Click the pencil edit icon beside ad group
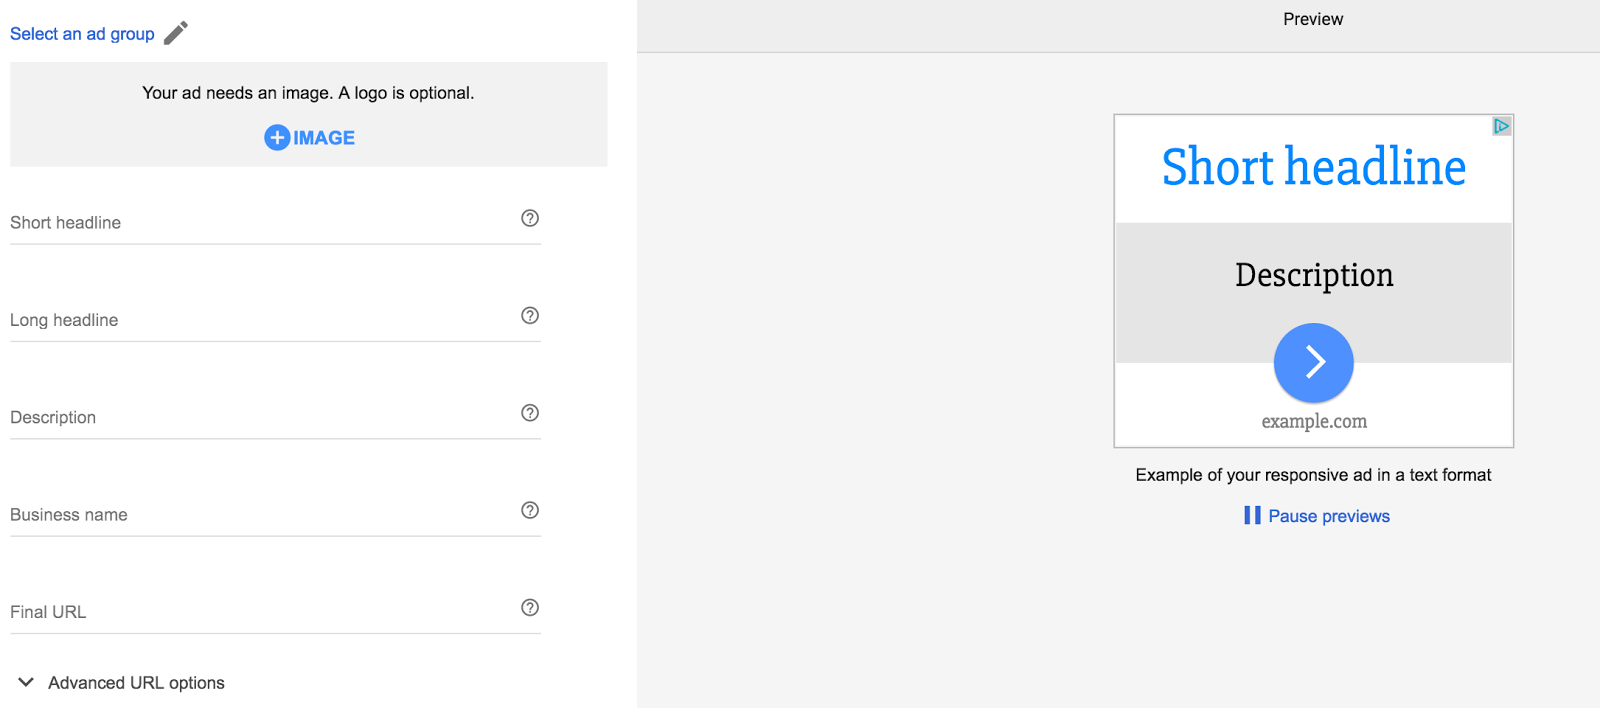The image size is (1600, 708). 175,32
